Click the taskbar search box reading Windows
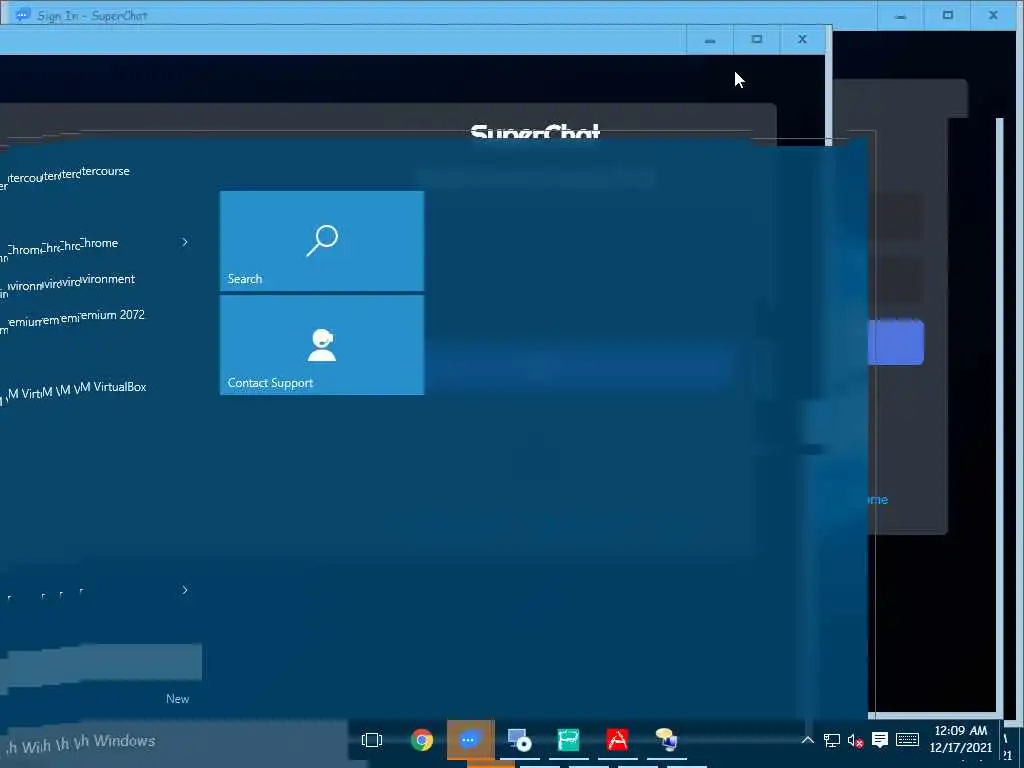 173,742
